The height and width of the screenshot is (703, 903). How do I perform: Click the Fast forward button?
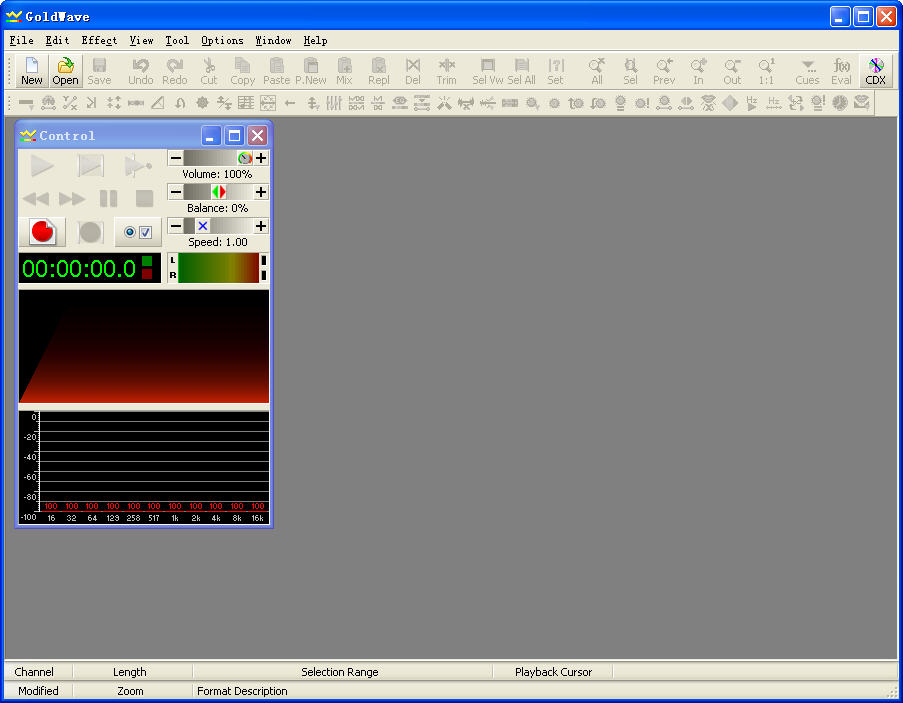[x=72, y=199]
